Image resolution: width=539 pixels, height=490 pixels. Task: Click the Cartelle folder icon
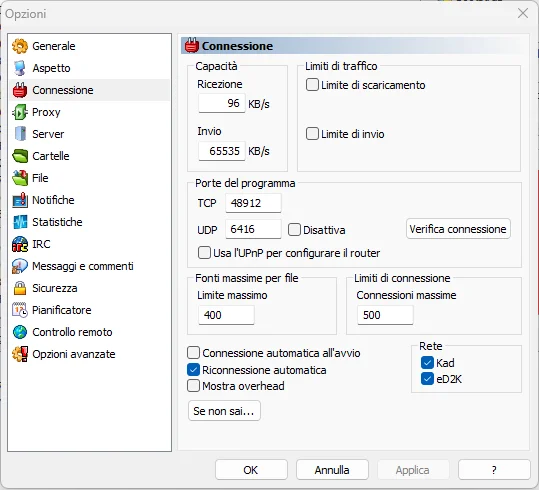pyautogui.click(x=20, y=156)
